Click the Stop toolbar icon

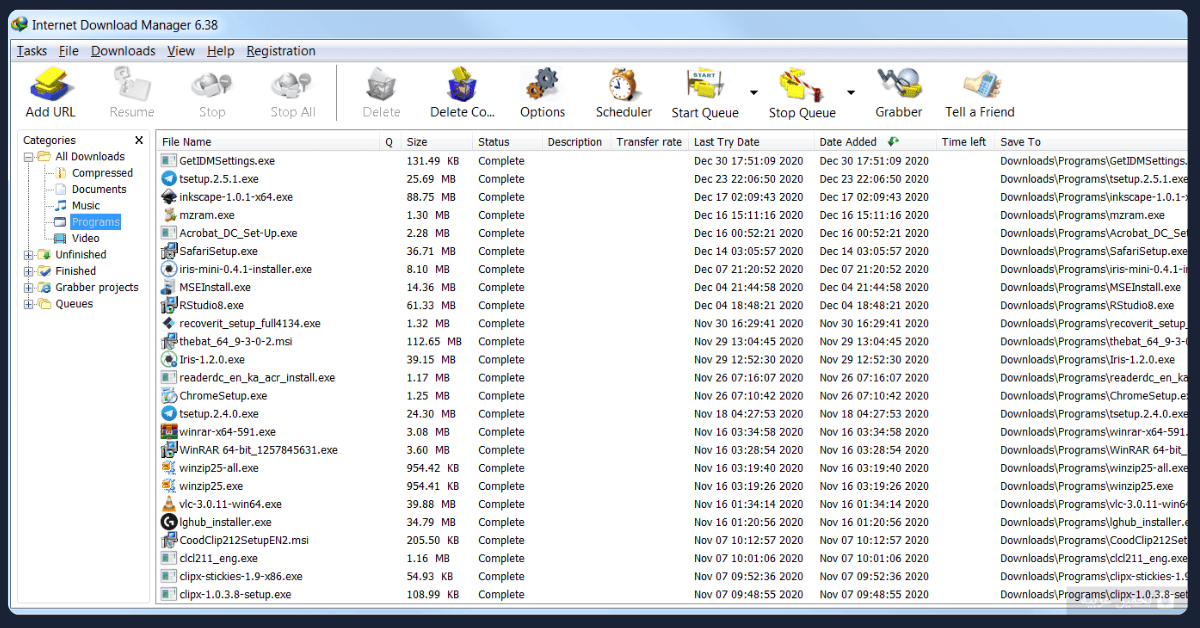click(x=212, y=84)
